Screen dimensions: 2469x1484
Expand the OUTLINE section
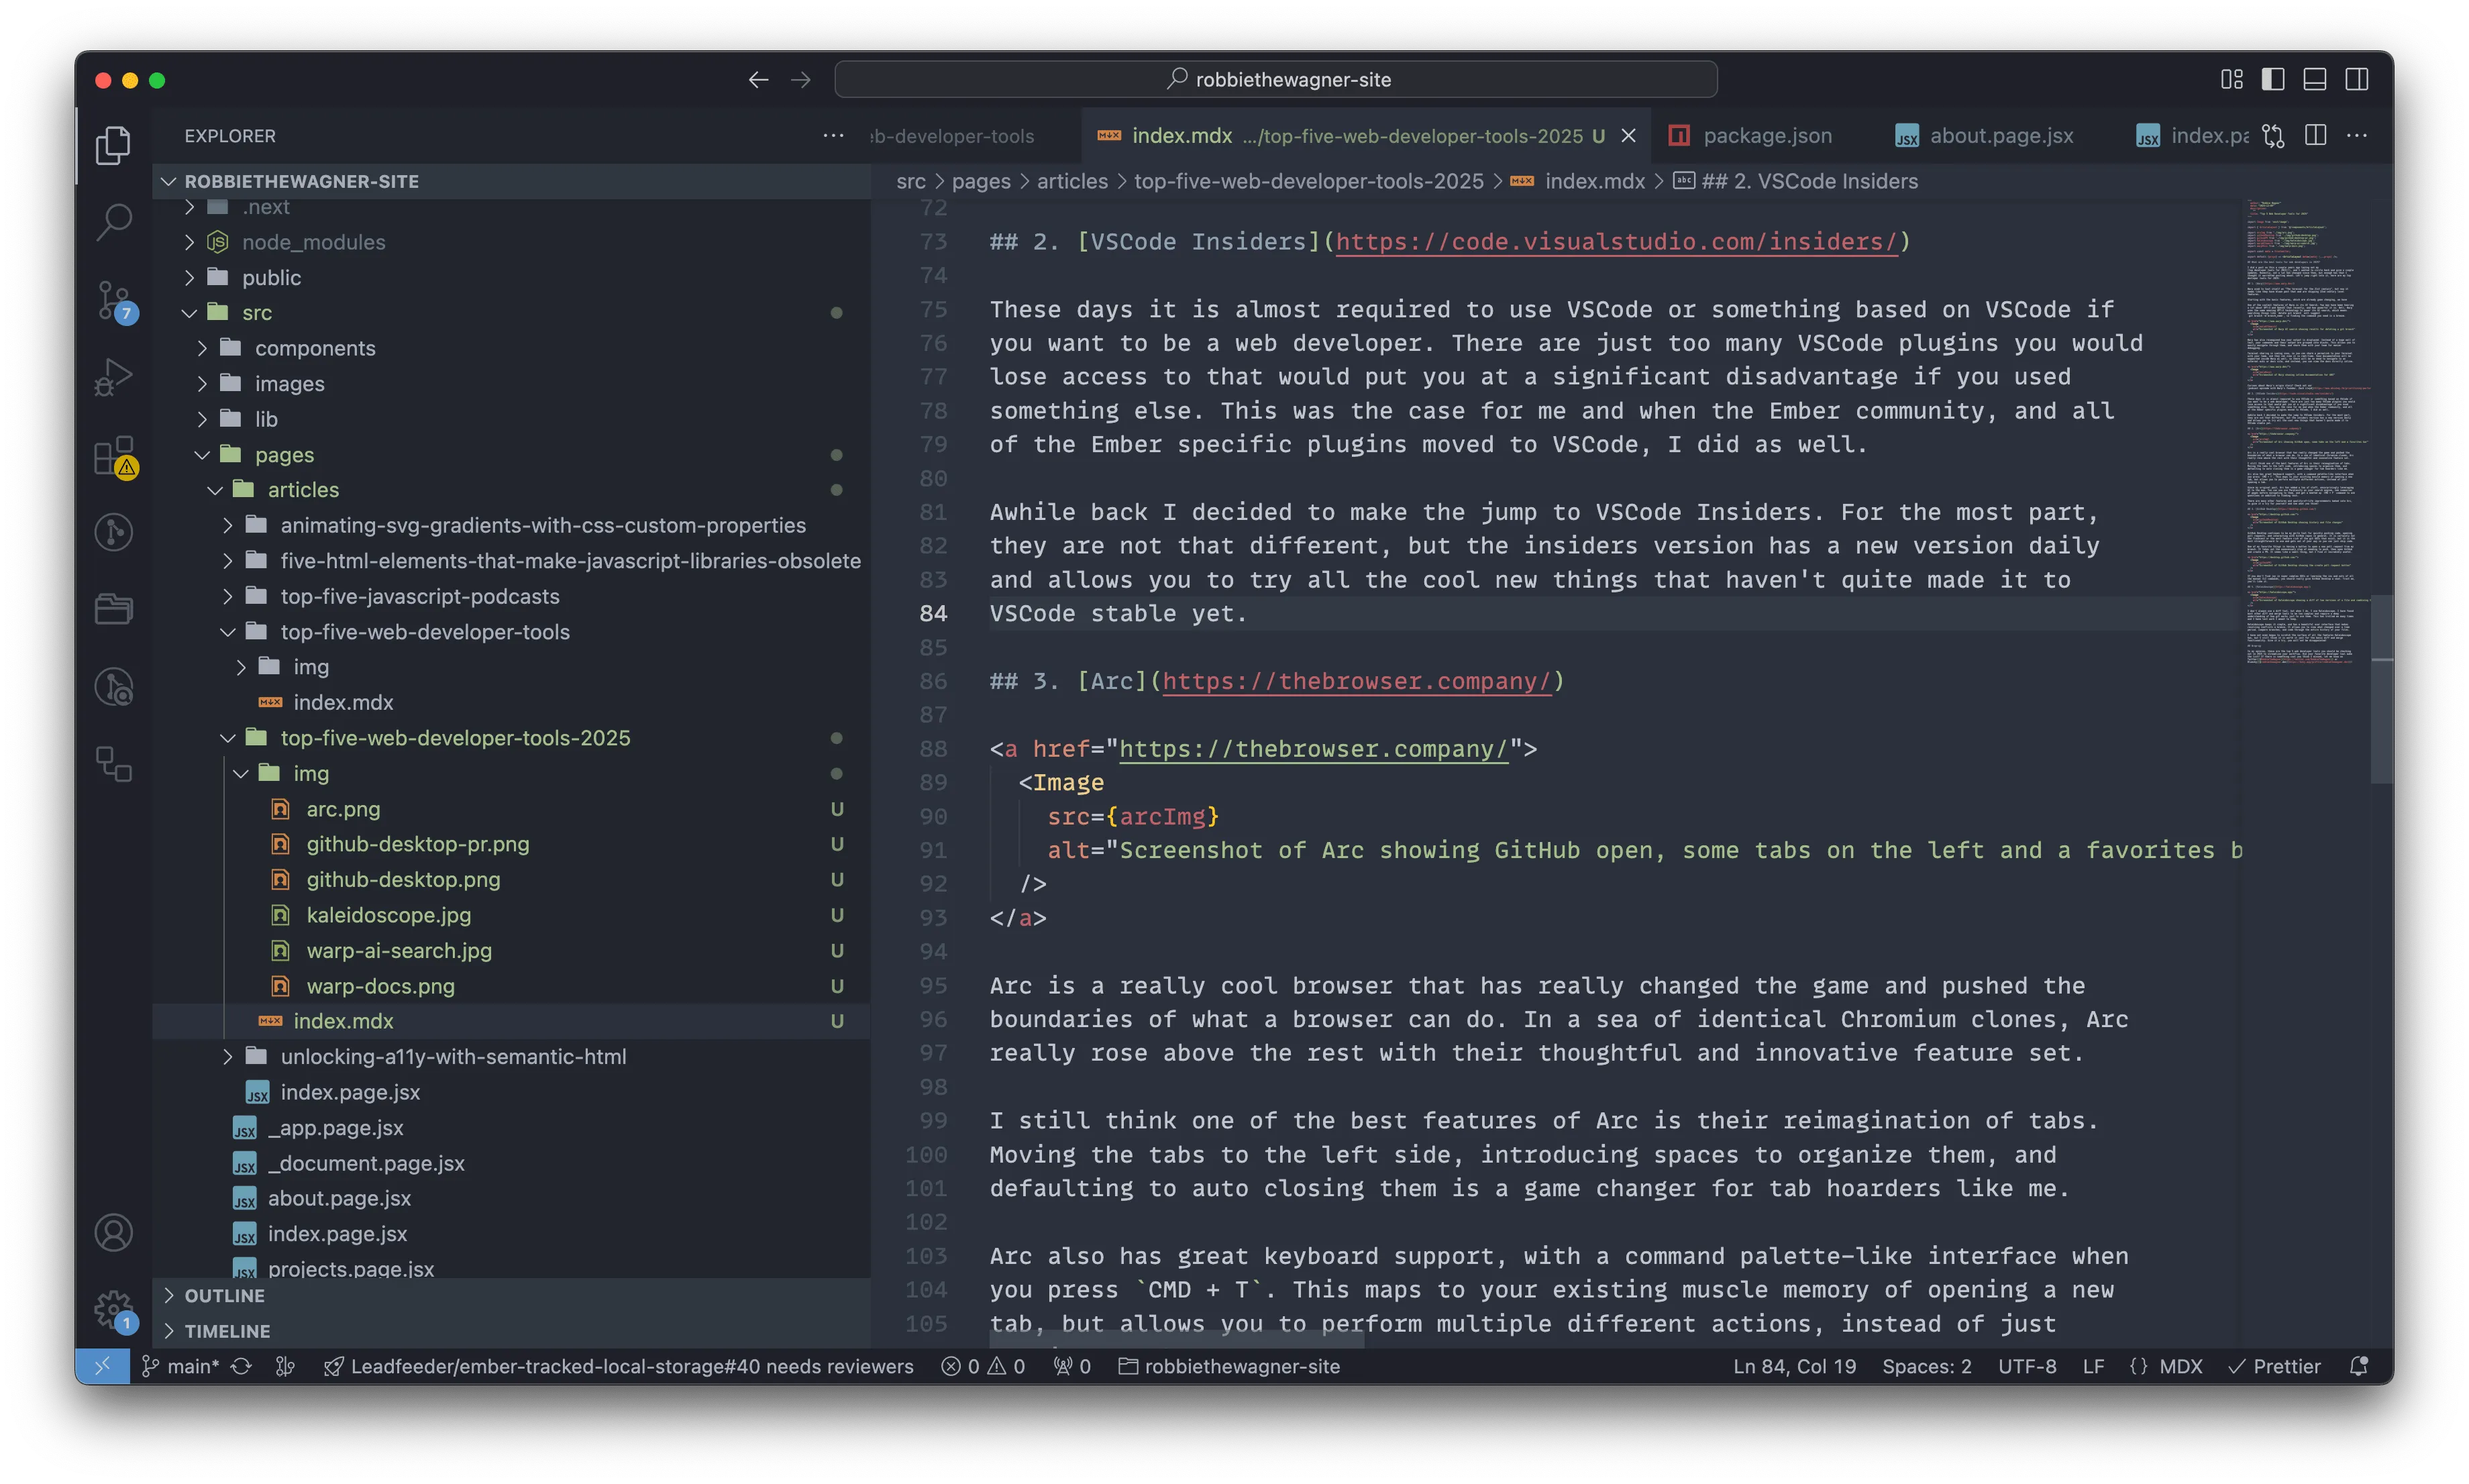[511, 1295]
